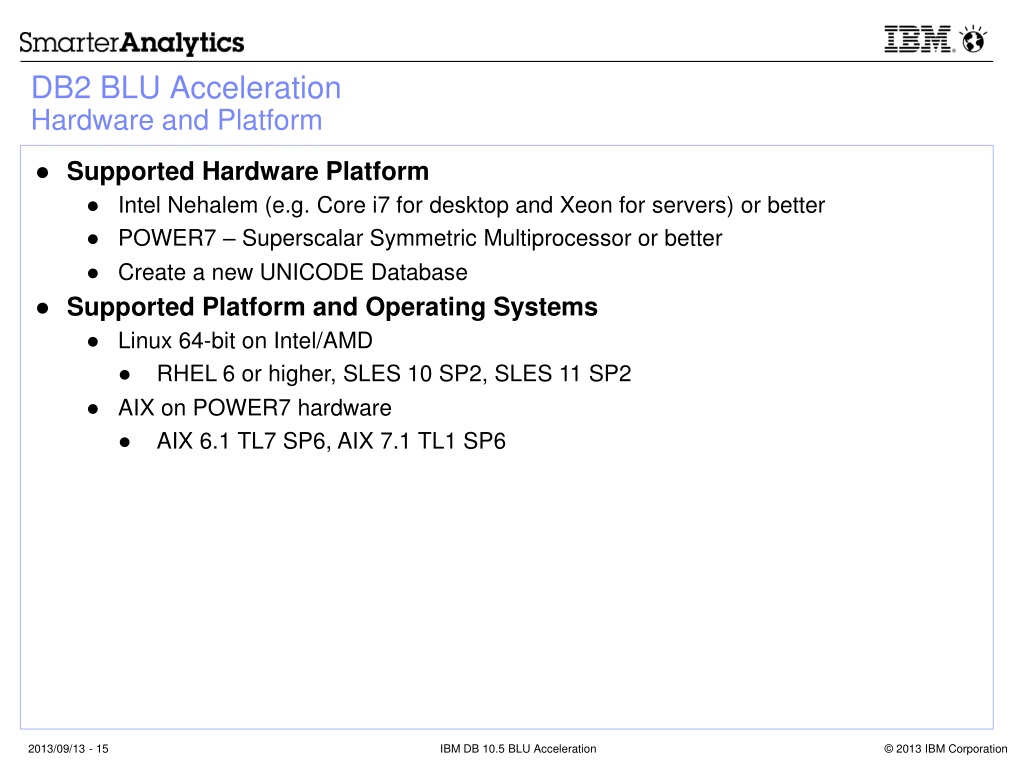The width and height of the screenshot is (1024, 768).
Task: Select the 'DB2 BLU Acceleration' title
Action: pyautogui.click(x=186, y=88)
